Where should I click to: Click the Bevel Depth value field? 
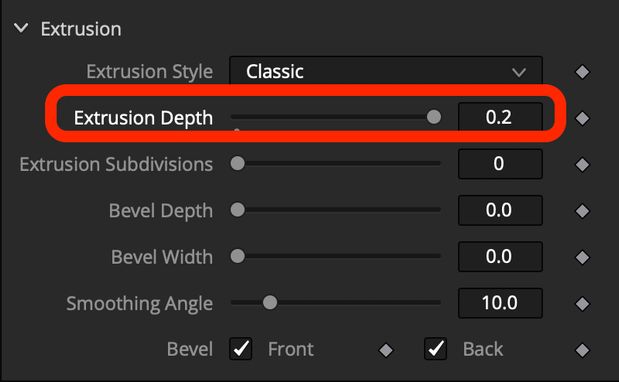click(x=500, y=210)
